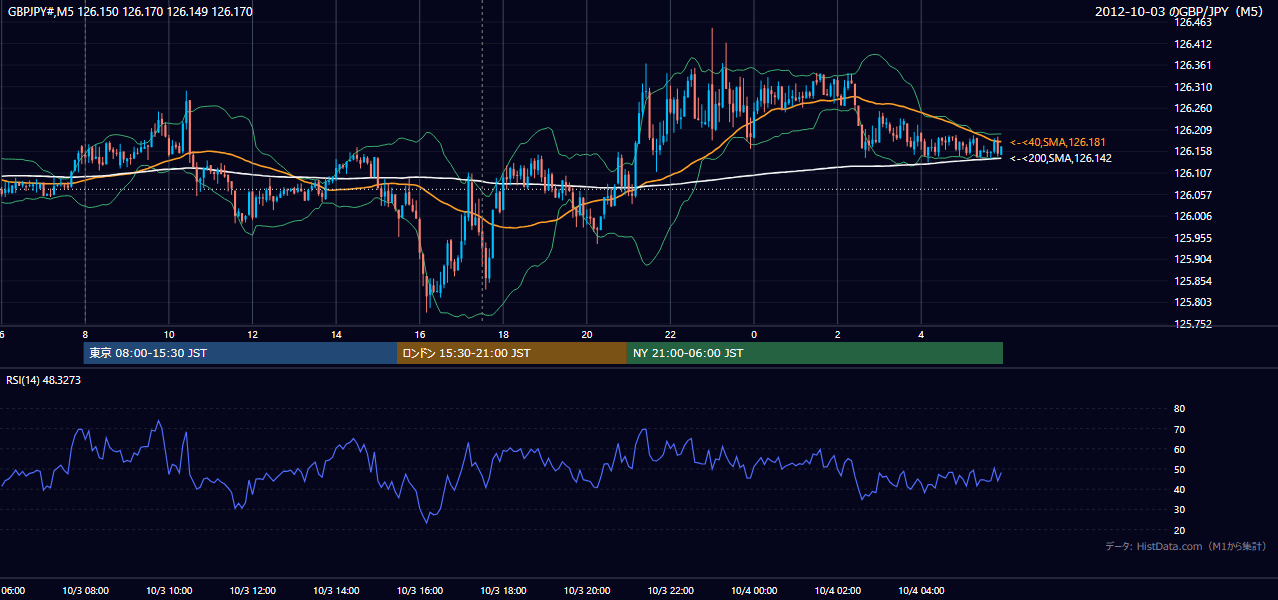Click price axis value 126.260
1278x600 pixels.
[x=1194, y=108]
